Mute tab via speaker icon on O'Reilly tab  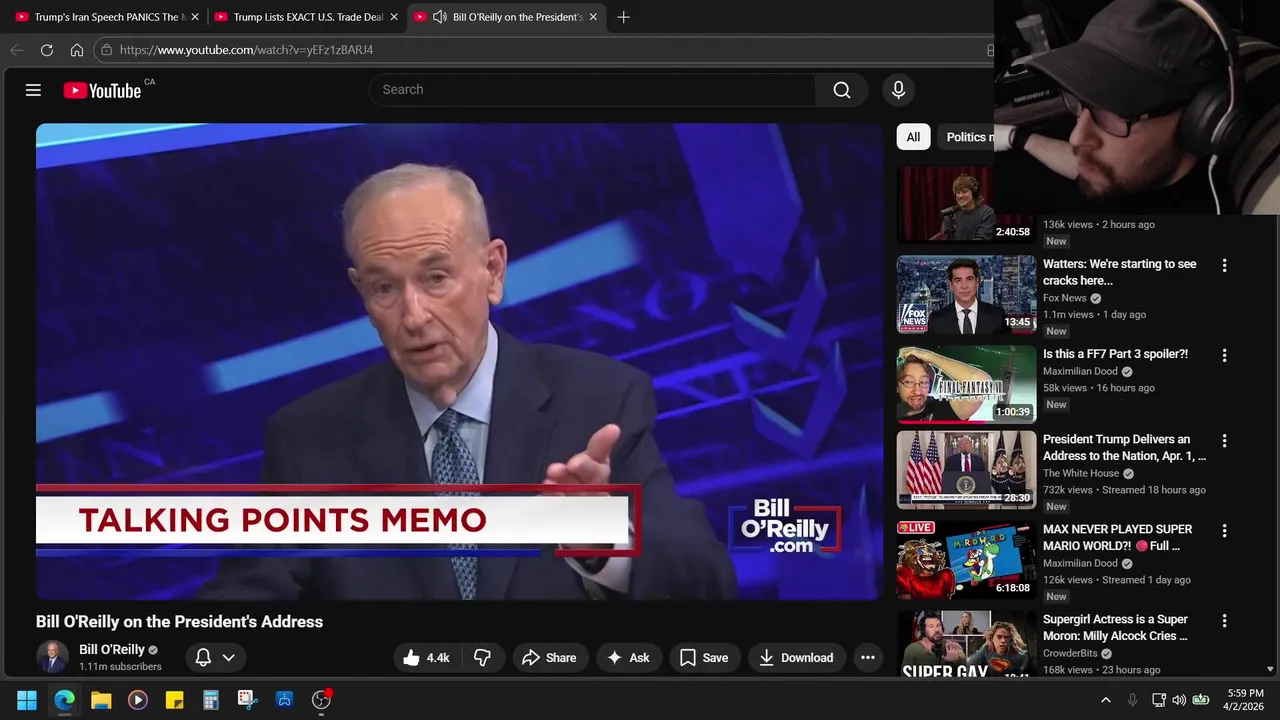point(439,17)
